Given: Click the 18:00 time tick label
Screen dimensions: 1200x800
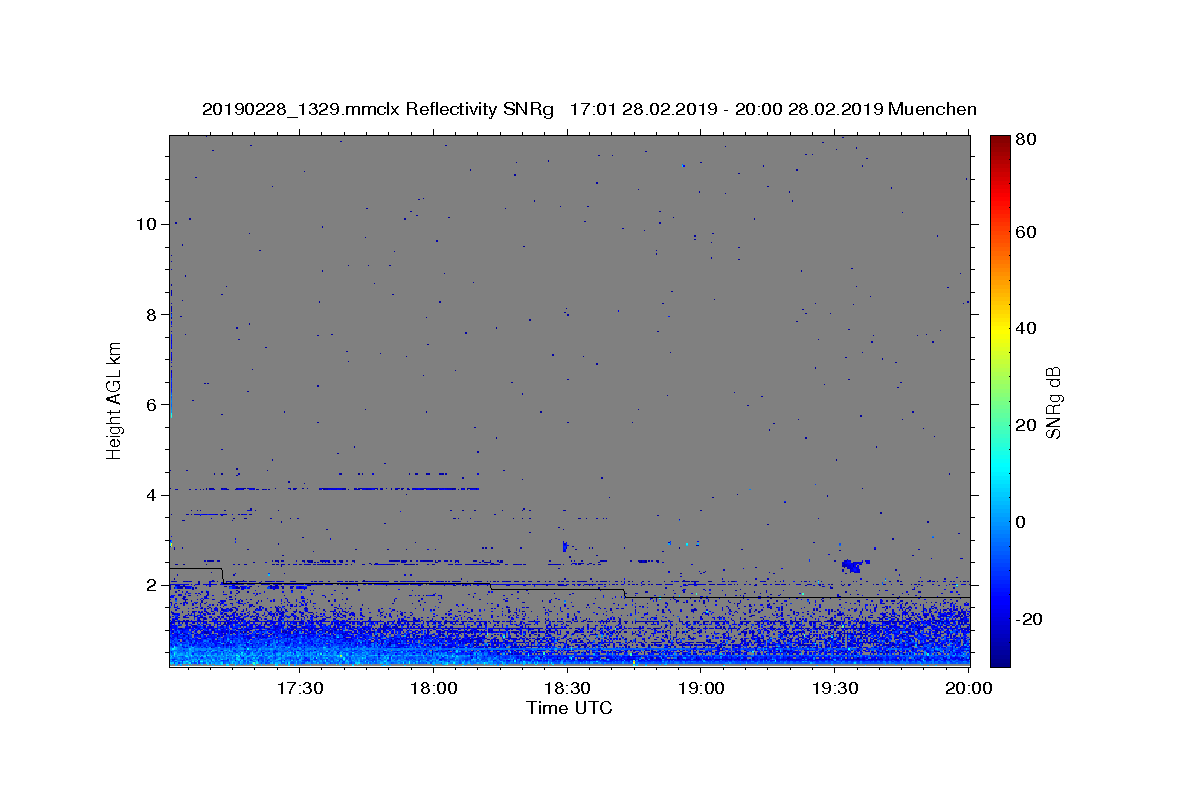Looking at the screenshot, I should pos(433,689).
